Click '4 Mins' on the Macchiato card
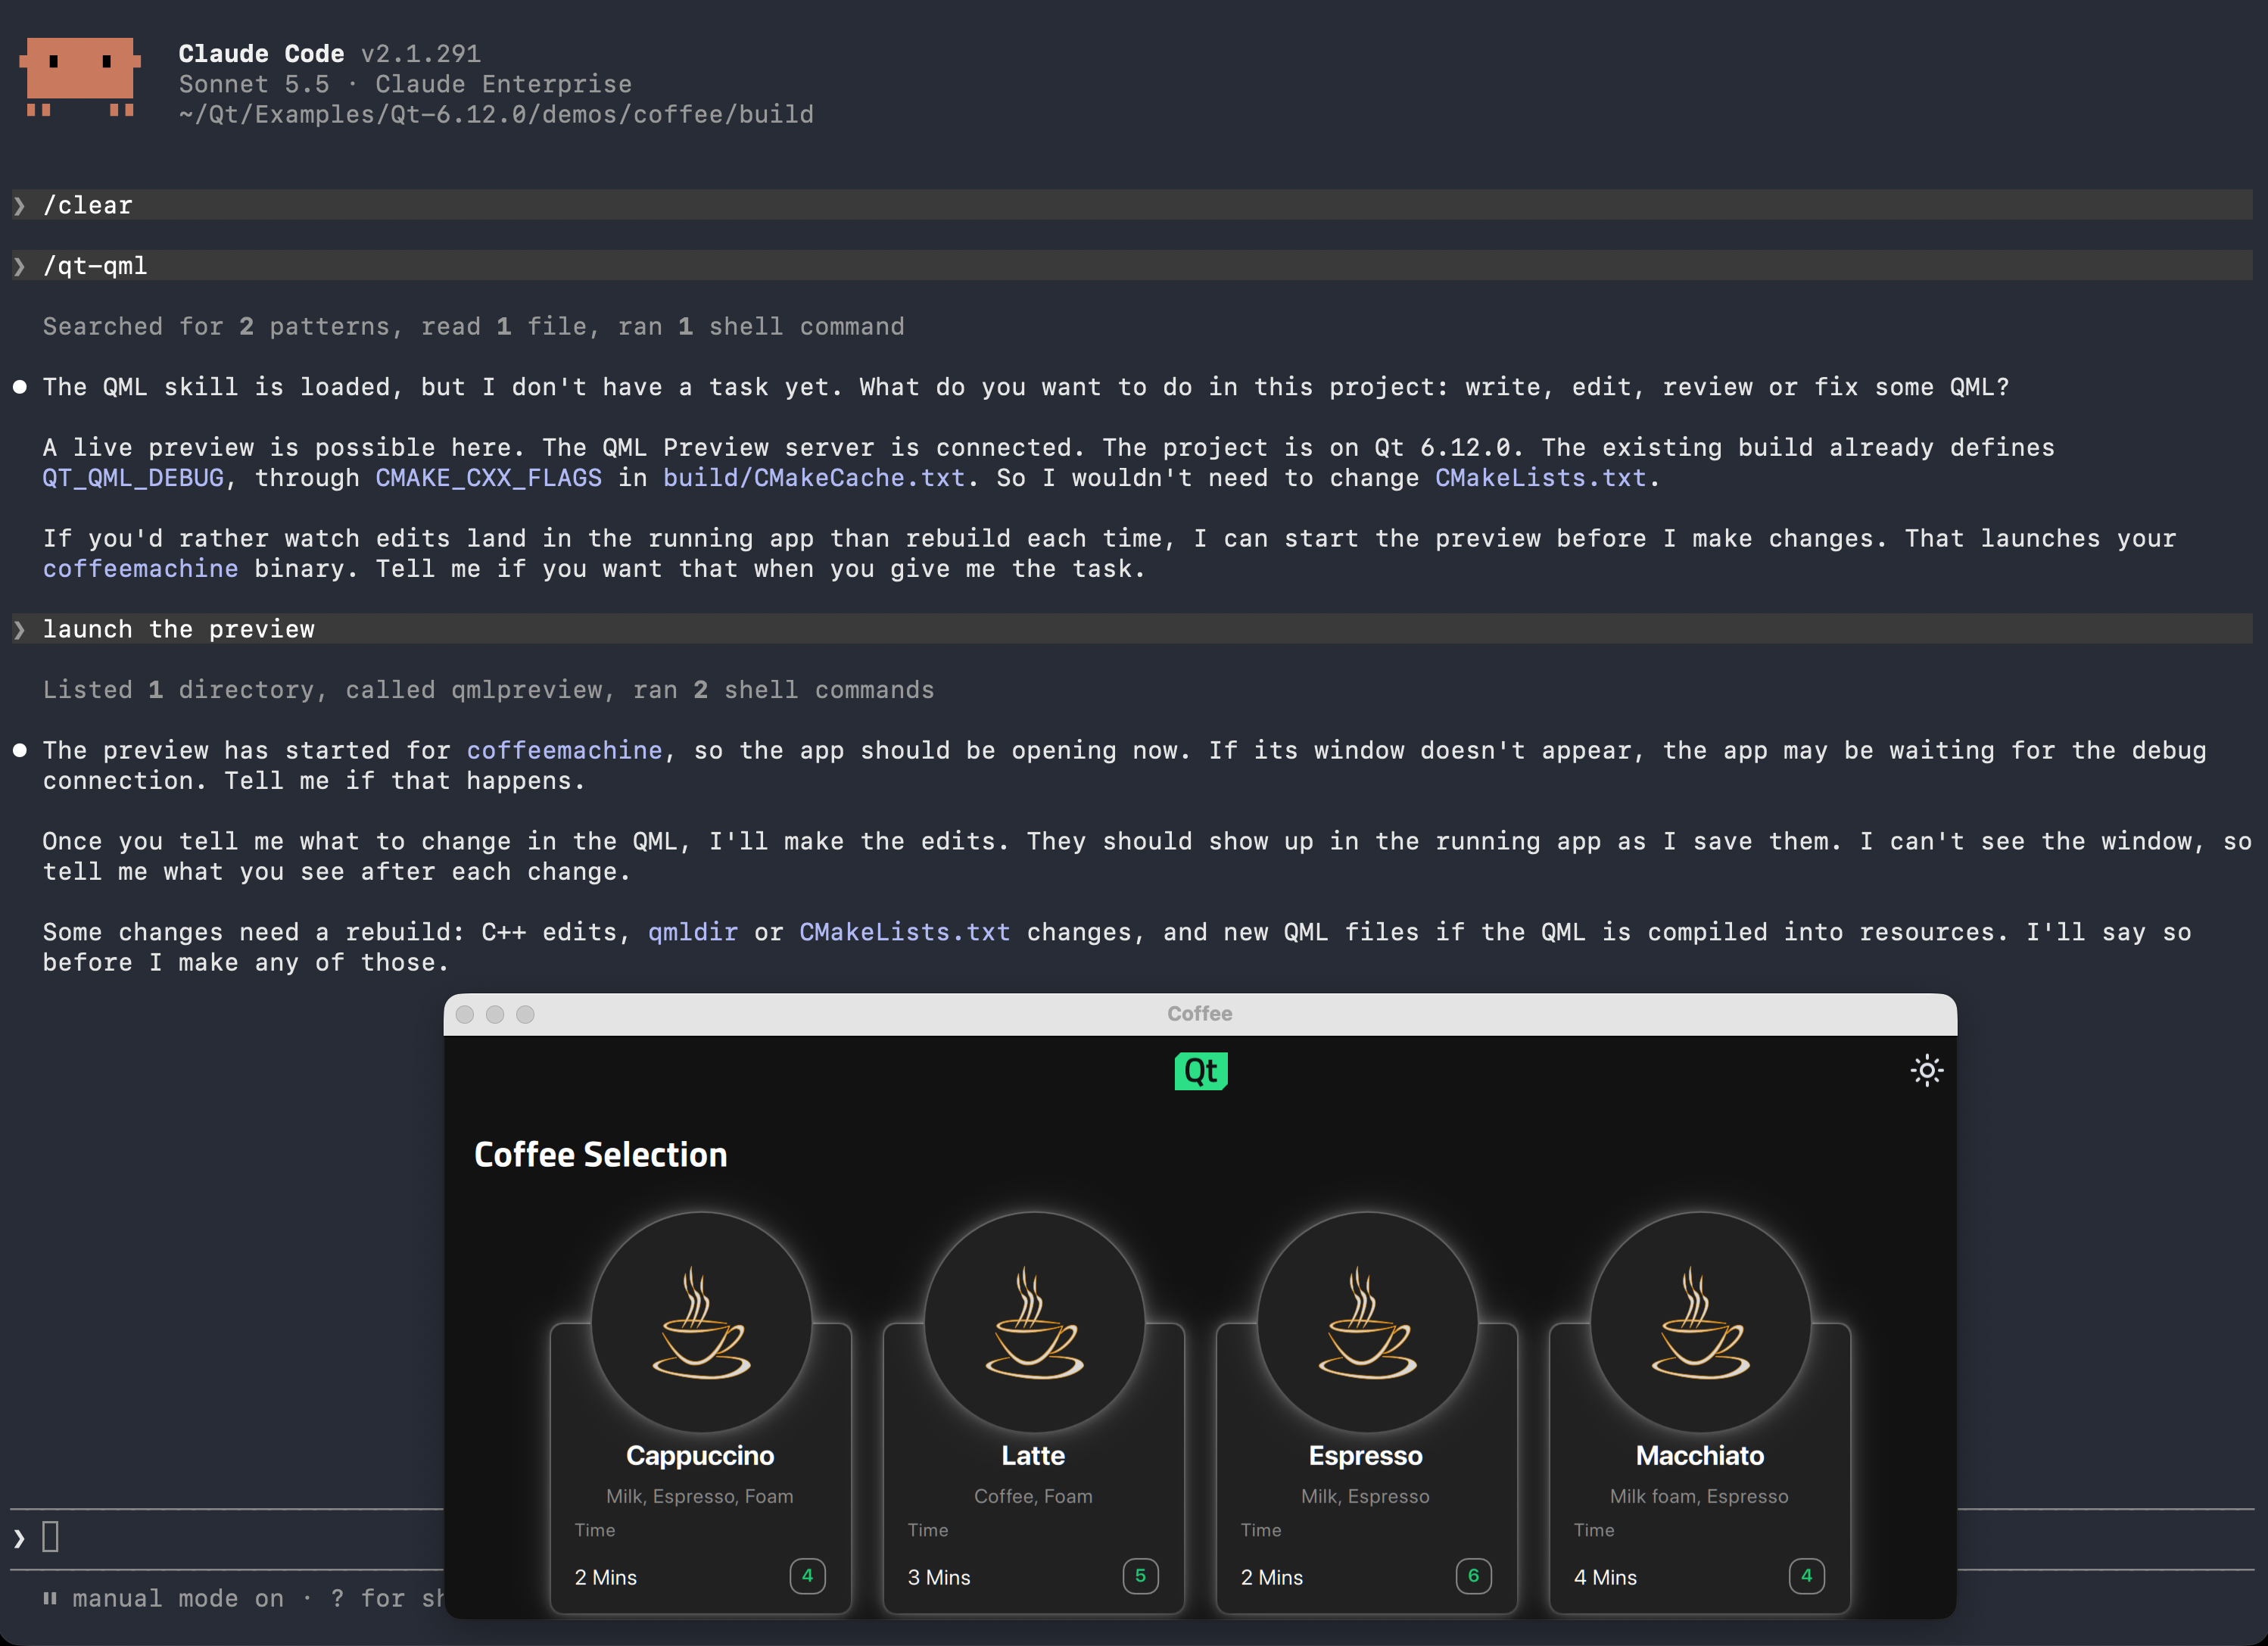 coord(1605,1577)
